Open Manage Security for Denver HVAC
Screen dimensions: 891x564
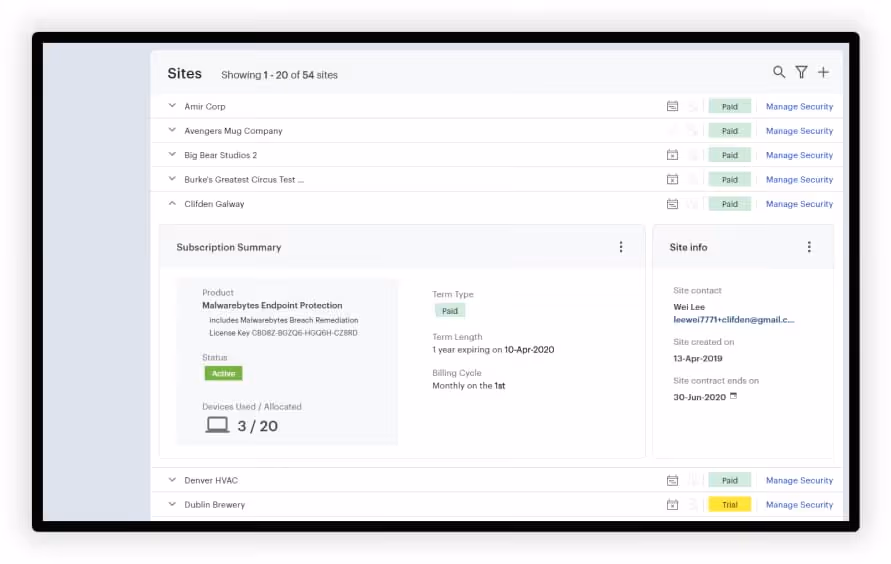(x=799, y=481)
